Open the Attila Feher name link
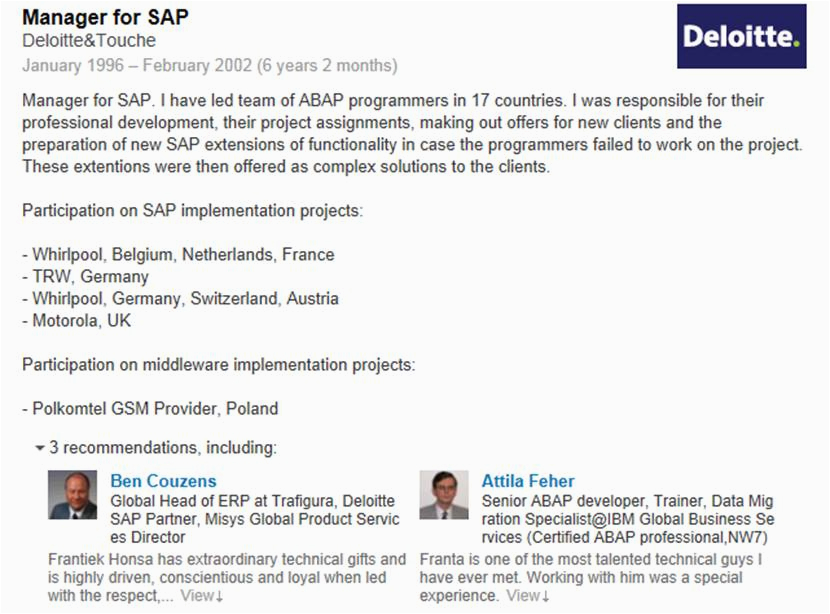 tap(528, 481)
